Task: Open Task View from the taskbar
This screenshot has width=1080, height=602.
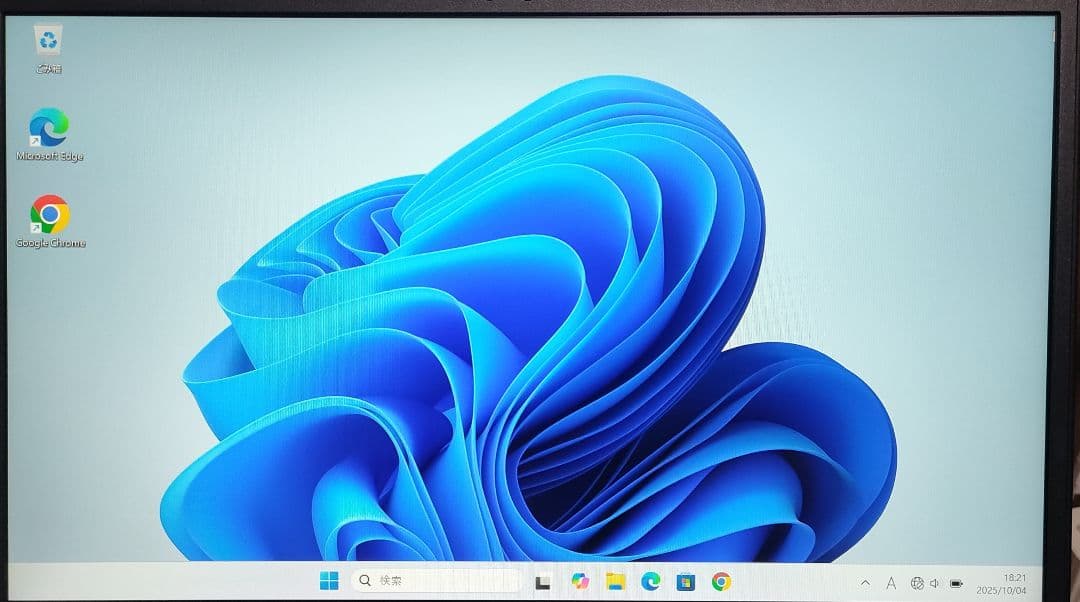Action: click(x=542, y=582)
